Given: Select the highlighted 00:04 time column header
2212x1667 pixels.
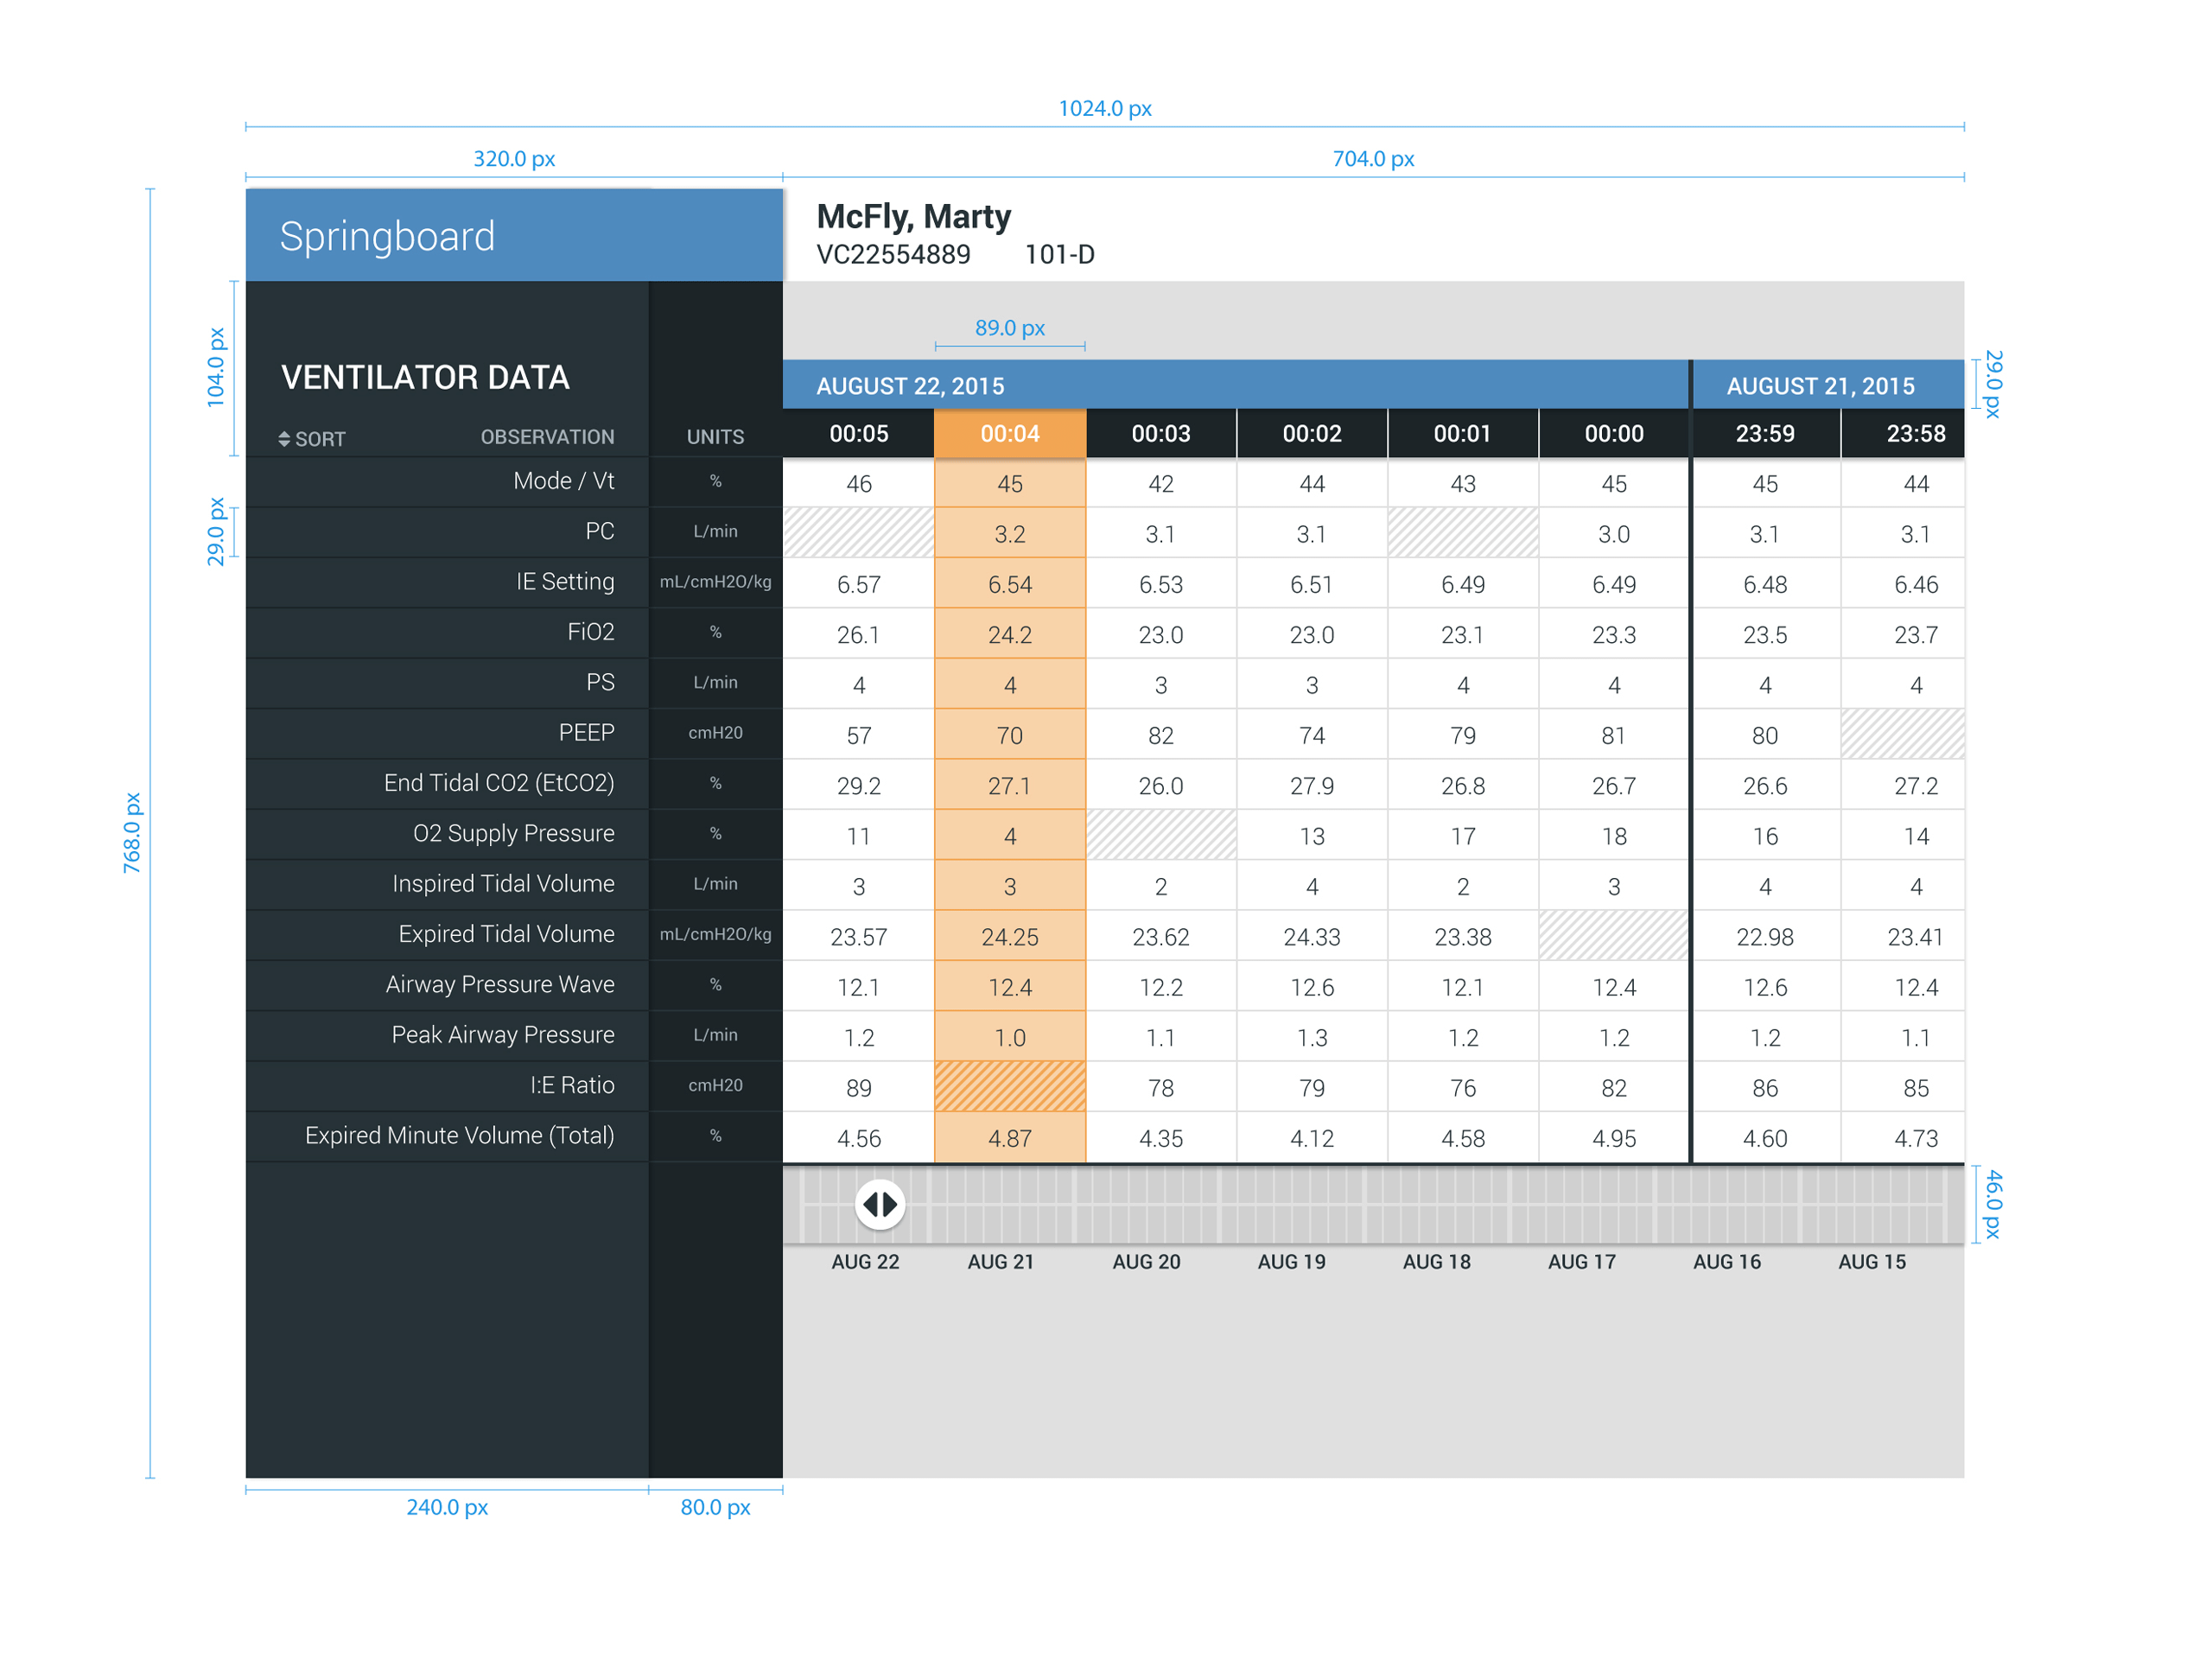Looking at the screenshot, I should tap(1010, 433).
